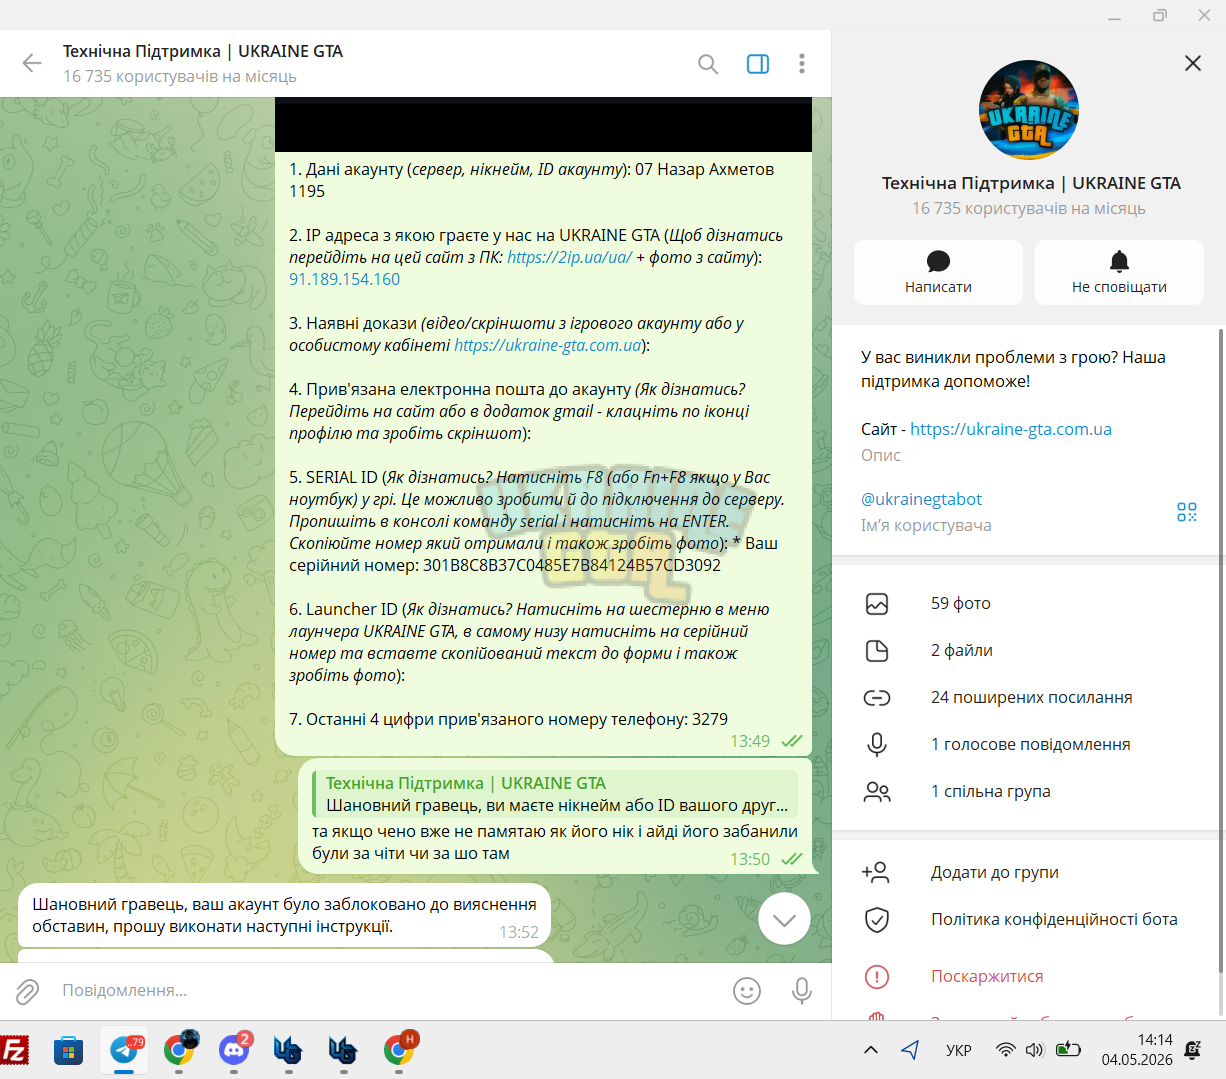1226x1079 pixels.
Task: Click the attach file paperclip icon
Action: (27, 991)
